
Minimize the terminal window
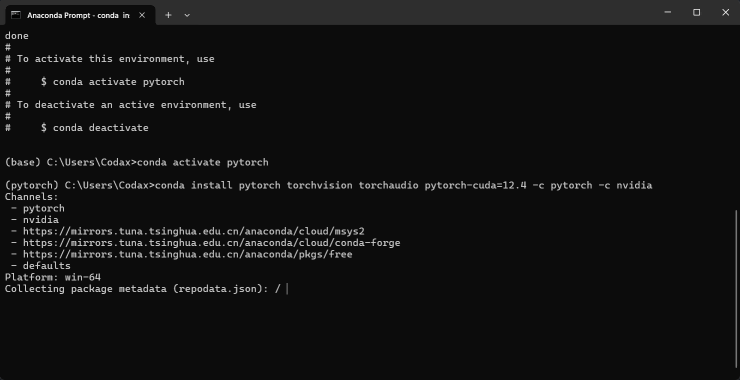[x=667, y=12]
